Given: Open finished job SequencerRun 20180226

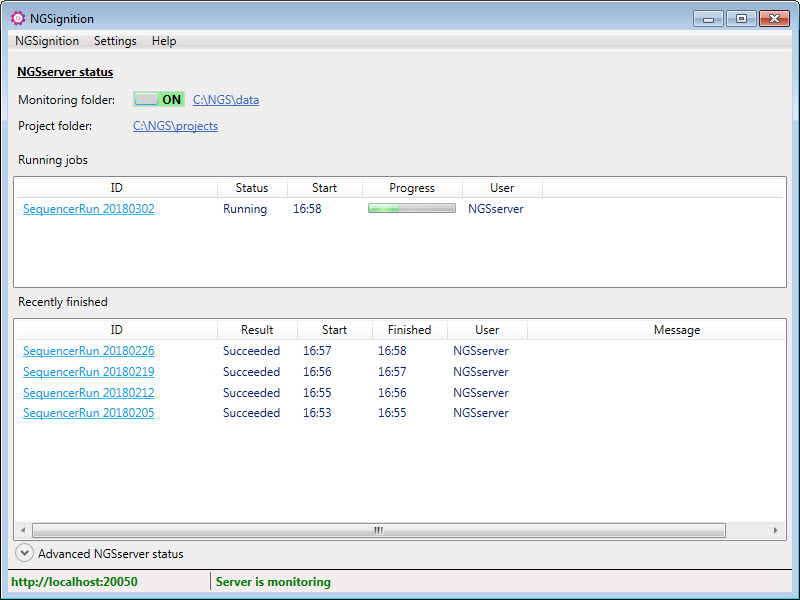Looking at the screenshot, I should 88,351.
